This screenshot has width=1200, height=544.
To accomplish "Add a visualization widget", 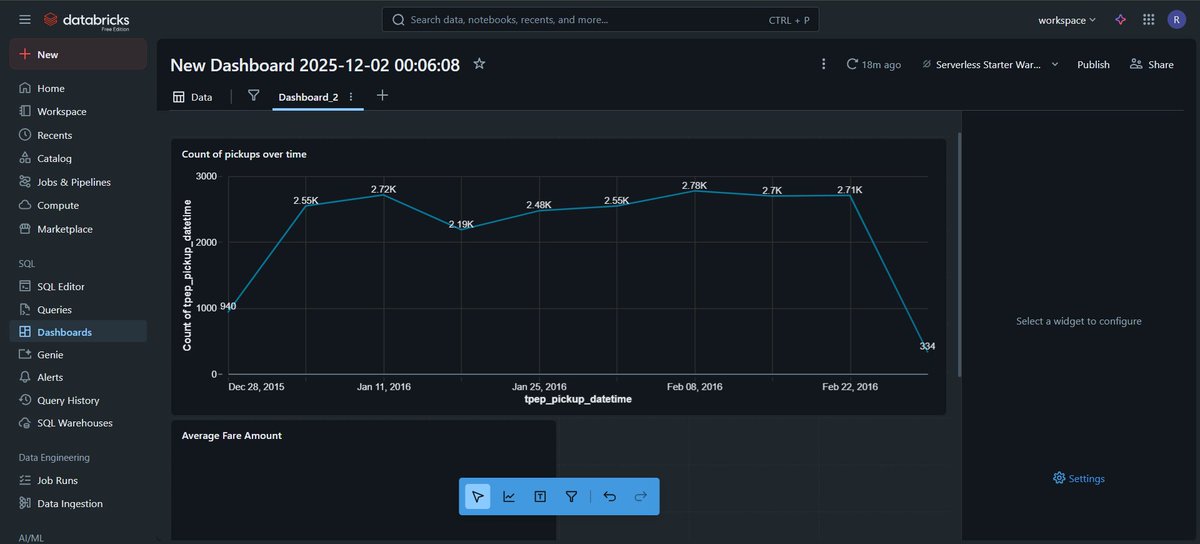I will [x=509, y=496].
